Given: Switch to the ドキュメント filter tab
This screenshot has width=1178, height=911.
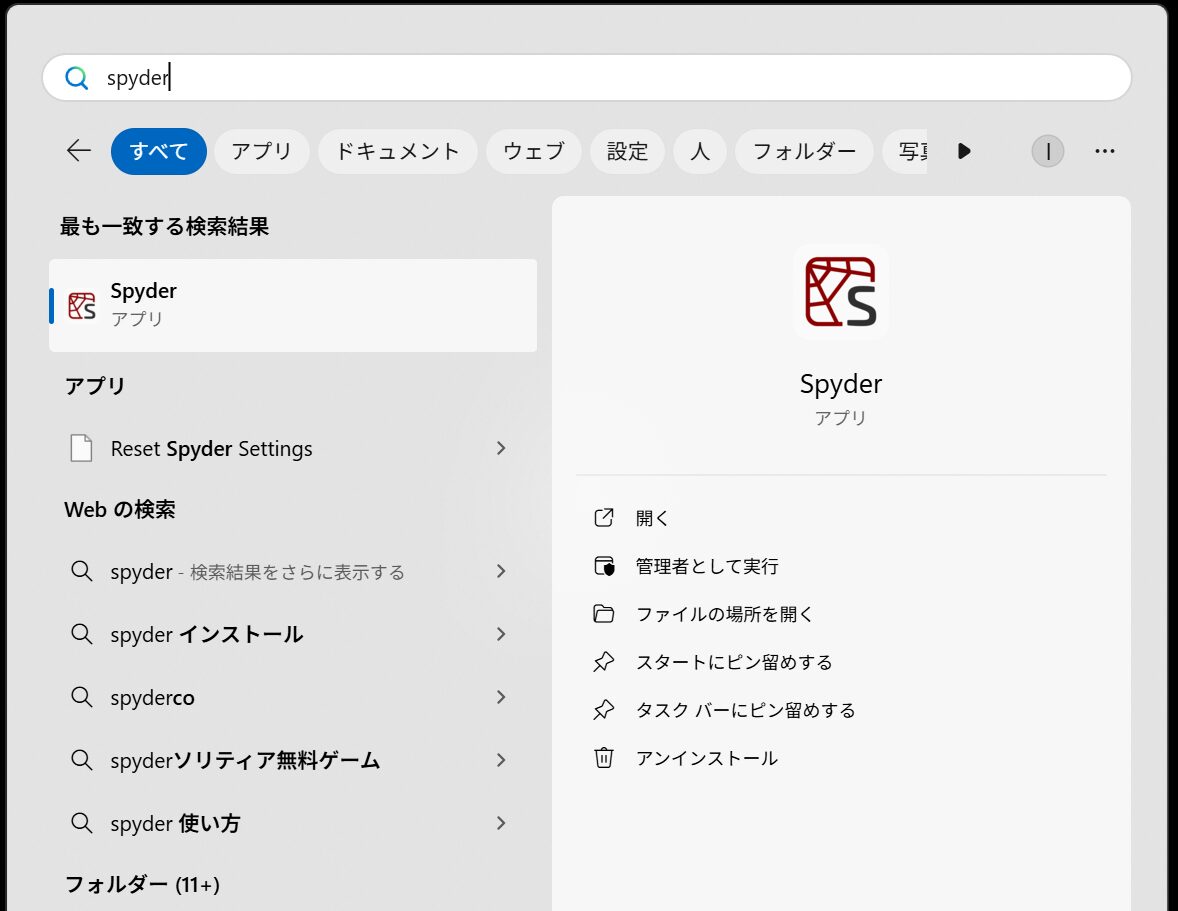Looking at the screenshot, I should tap(397, 151).
